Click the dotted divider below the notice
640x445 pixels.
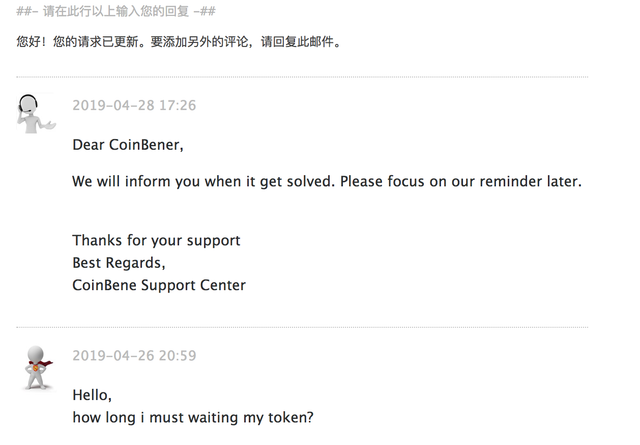pyautogui.click(x=302, y=77)
